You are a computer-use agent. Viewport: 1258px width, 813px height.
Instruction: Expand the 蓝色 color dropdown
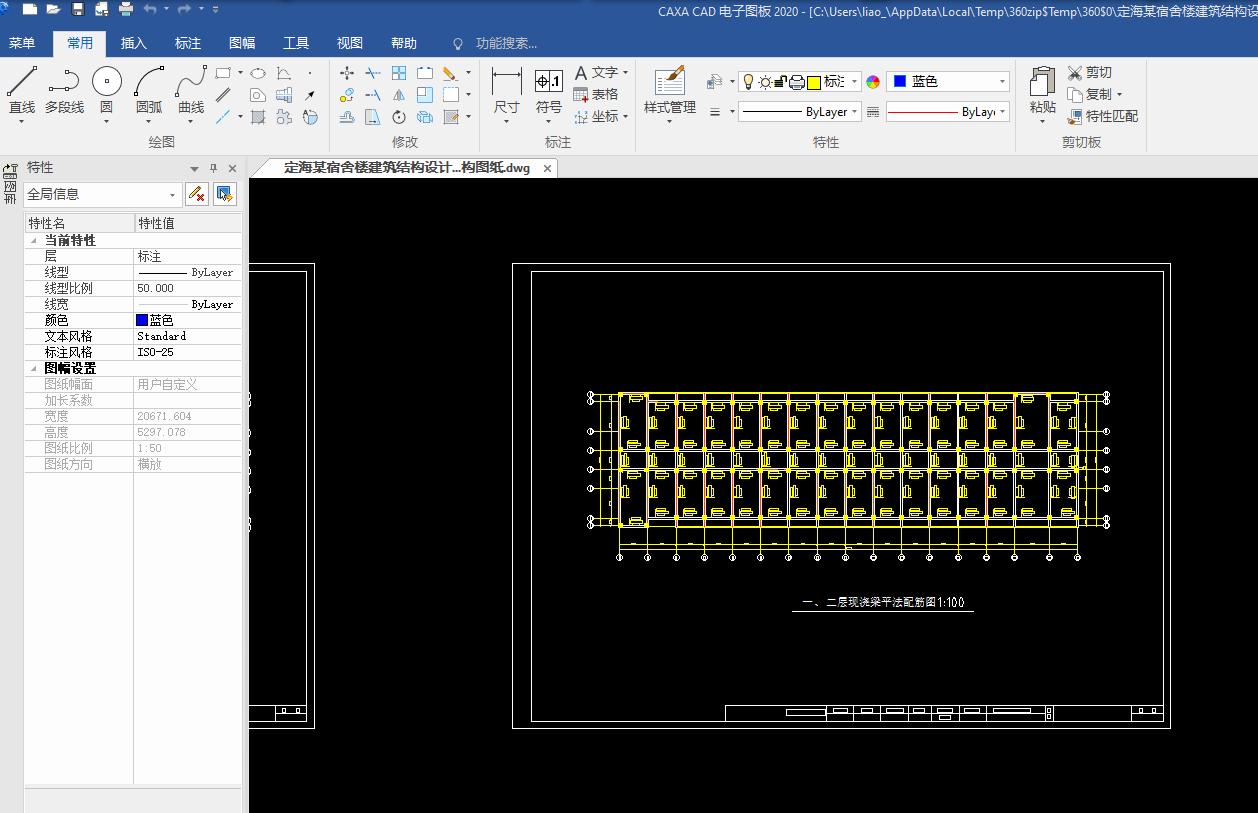1001,82
